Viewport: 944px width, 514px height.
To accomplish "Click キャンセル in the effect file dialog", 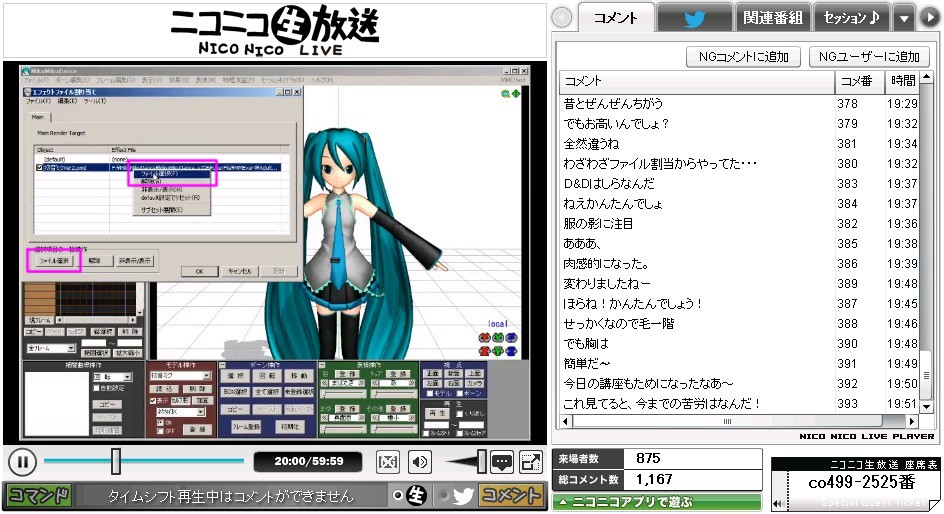I will [x=240, y=271].
